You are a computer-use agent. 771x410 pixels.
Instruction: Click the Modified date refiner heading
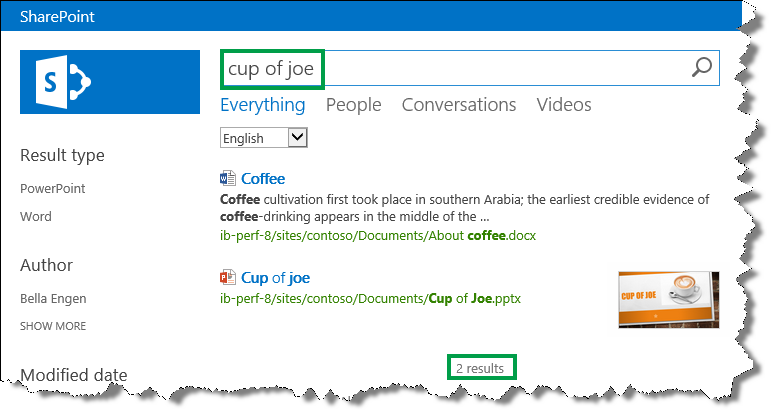74,375
